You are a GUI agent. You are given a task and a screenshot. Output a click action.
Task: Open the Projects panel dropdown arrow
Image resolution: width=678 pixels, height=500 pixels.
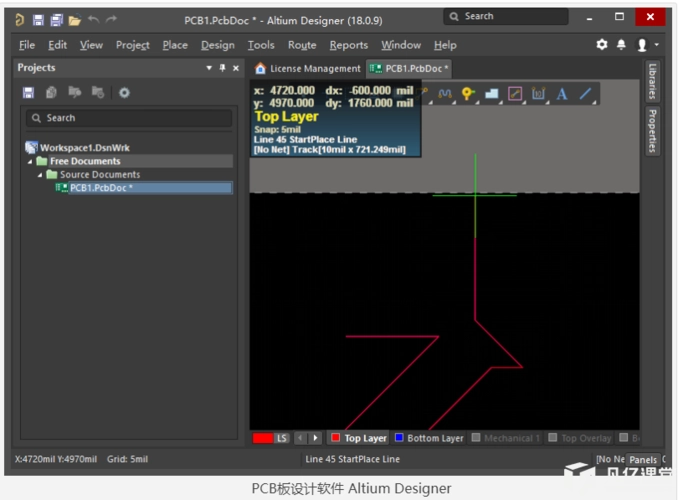[209, 68]
